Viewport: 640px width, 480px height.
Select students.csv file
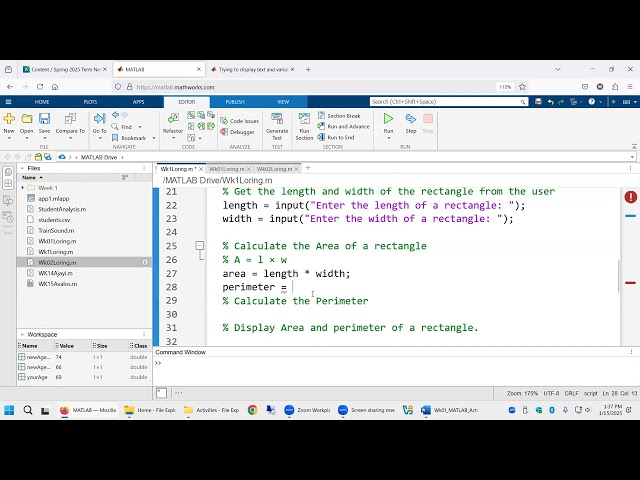pos(54,220)
